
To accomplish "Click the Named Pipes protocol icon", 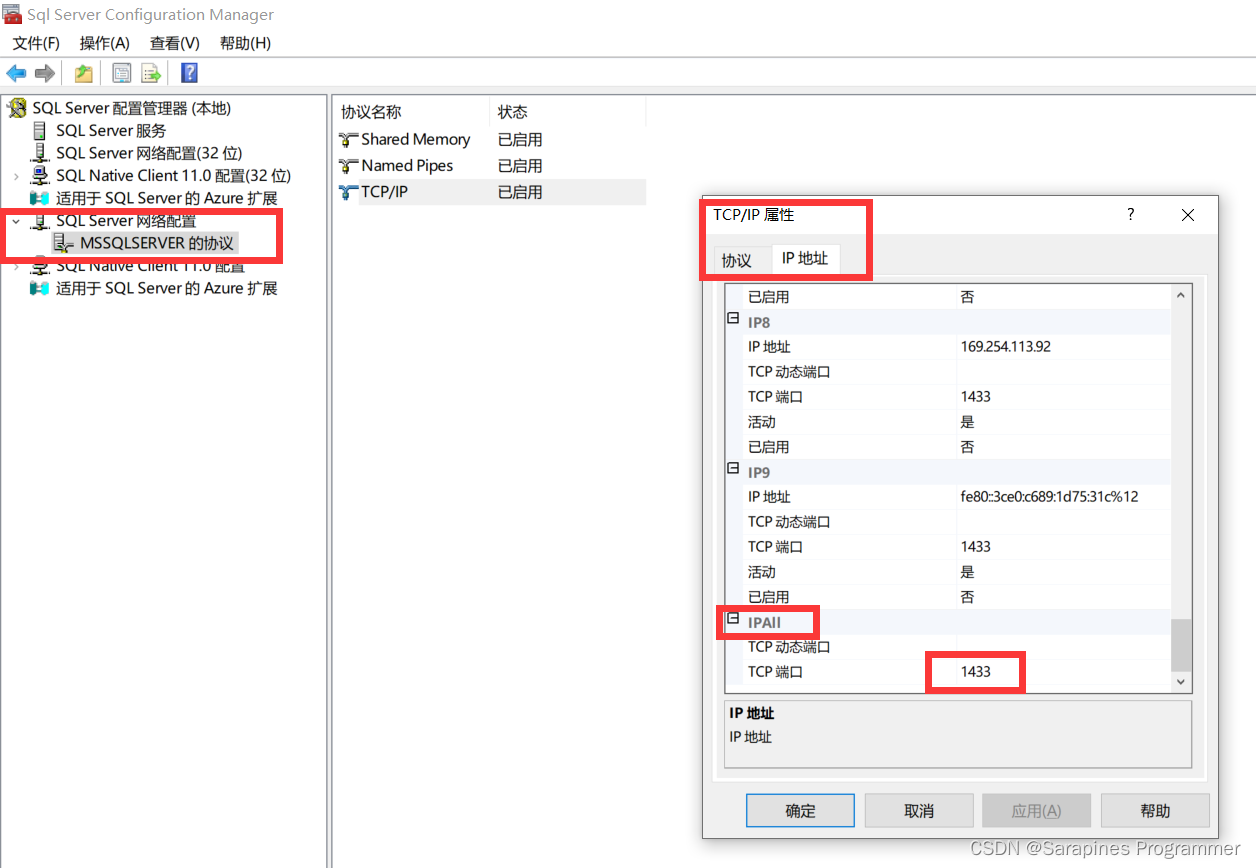I will [348, 166].
